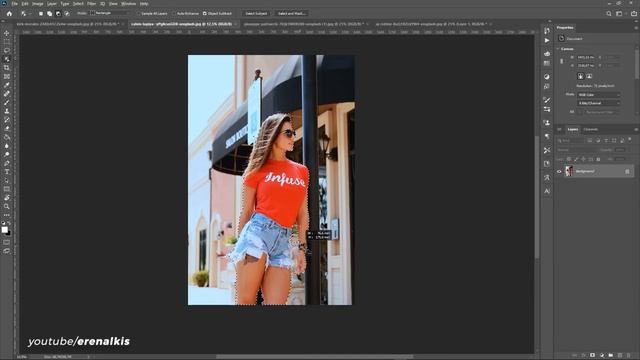Open the Properties panel flyout menu
Screen dimensions: 640x360
point(636,28)
